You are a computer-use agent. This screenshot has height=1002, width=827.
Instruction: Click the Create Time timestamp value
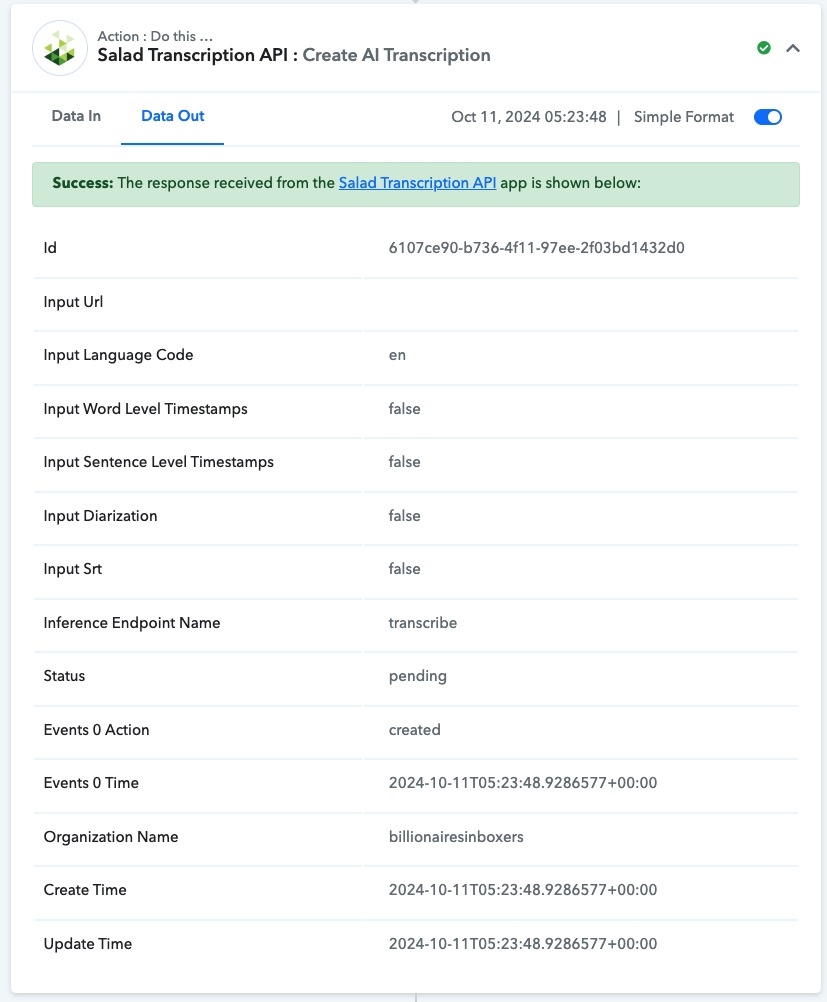point(522,890)
